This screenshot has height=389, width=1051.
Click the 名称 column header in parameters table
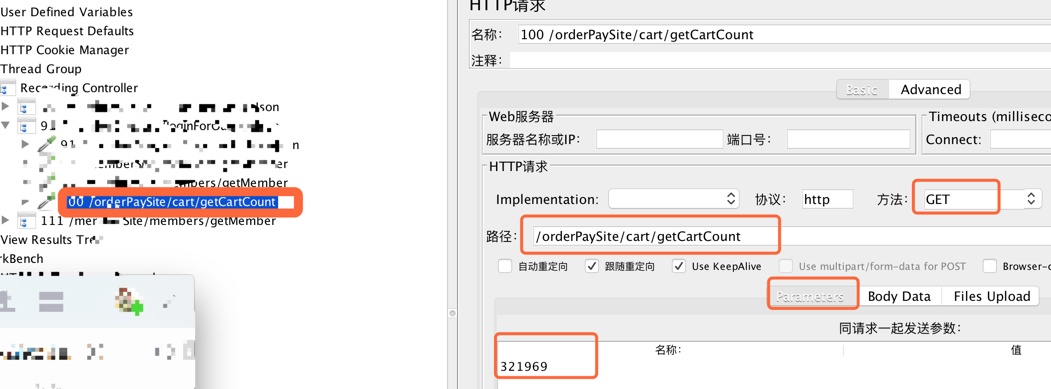pos(668,349)
